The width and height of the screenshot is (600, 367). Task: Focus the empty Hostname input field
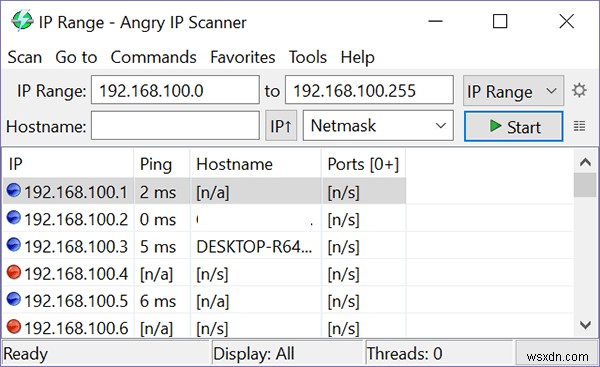(175, 126)
